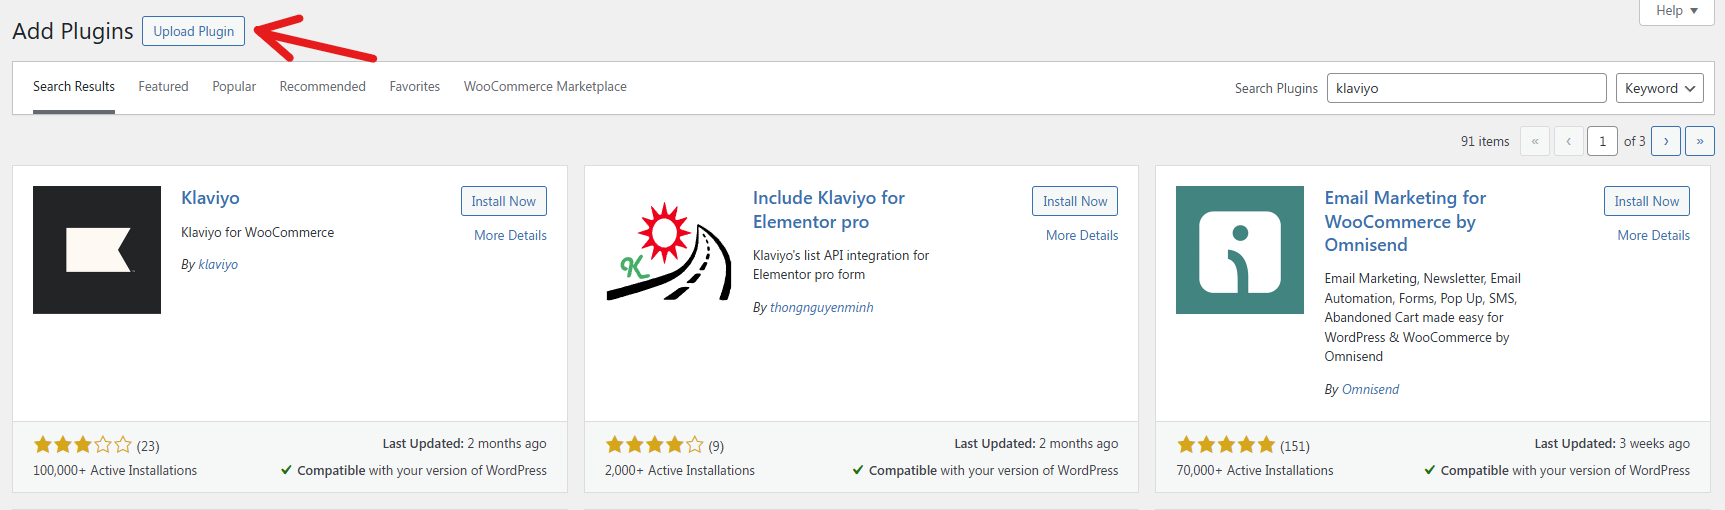The width and height of the screenshot is (1725, 510).
Task: Click the current page number field
Action: (x=1602, y=141)
